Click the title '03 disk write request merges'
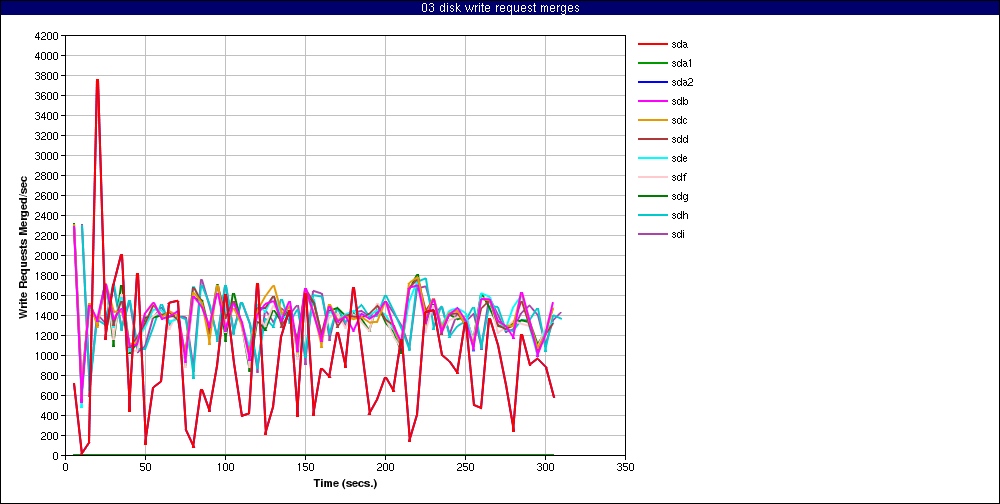This screenshot has width=1000, height=504. coord(500,8)
